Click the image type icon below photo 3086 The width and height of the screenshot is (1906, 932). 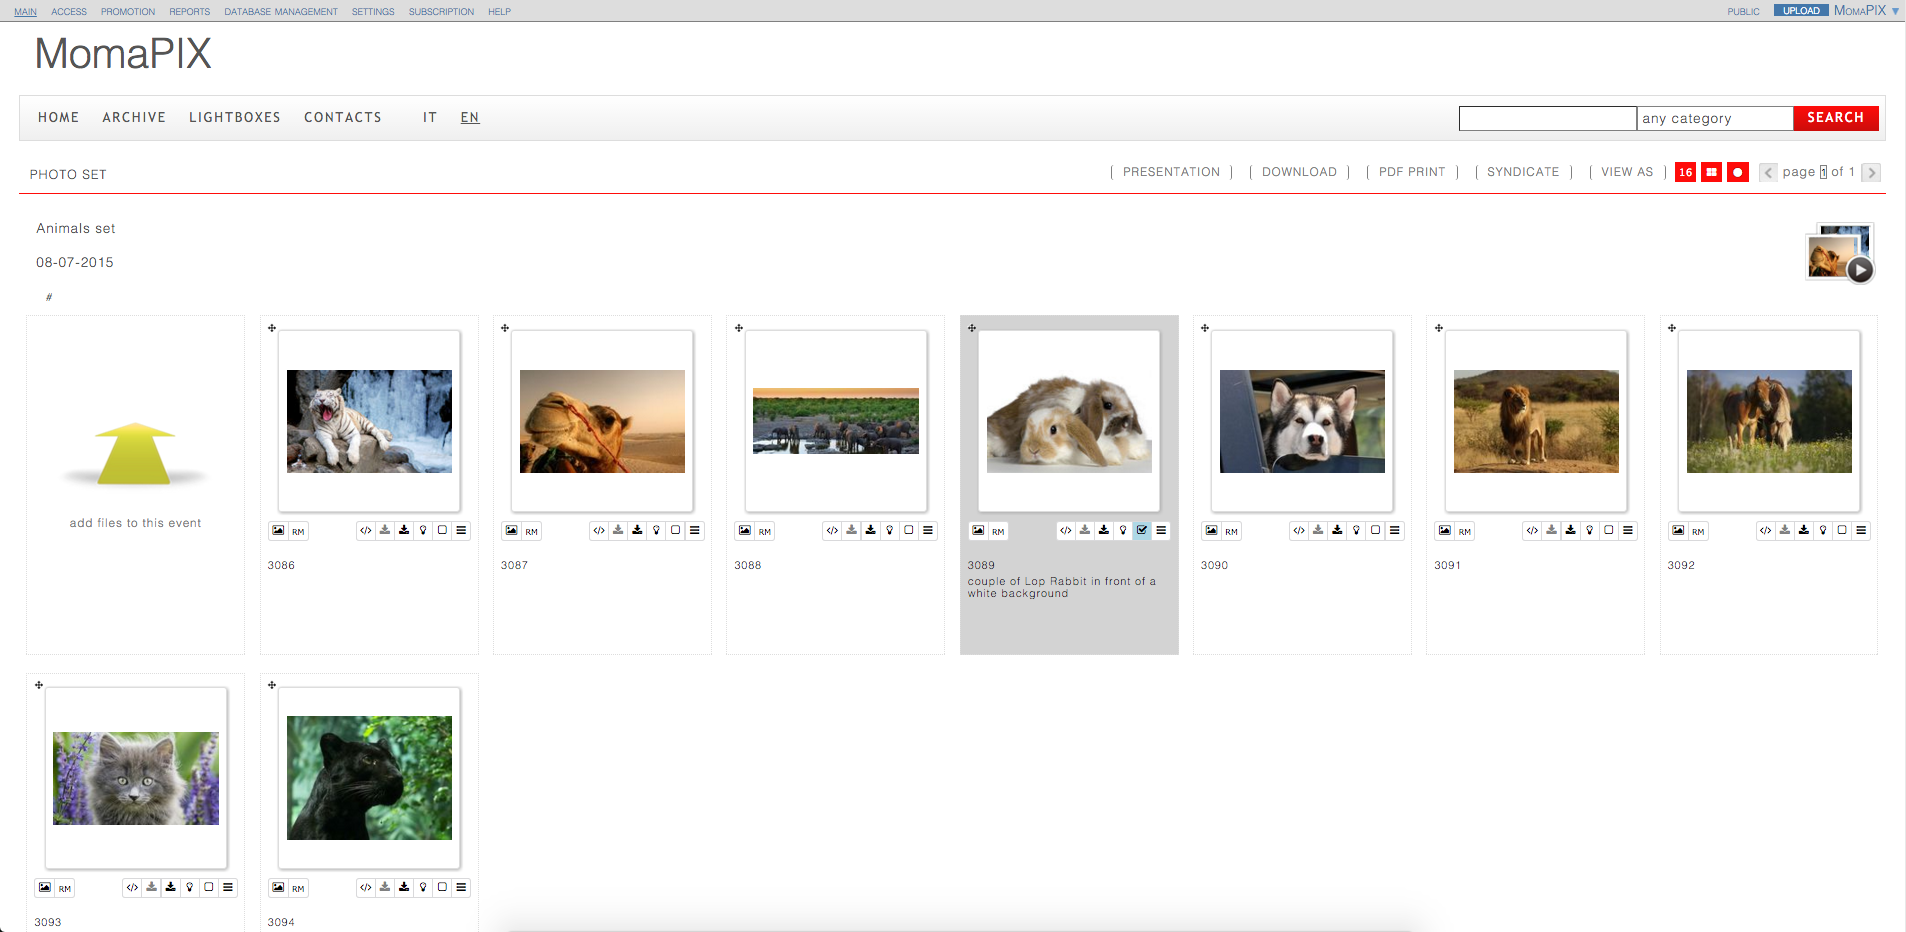pos(278,531)
